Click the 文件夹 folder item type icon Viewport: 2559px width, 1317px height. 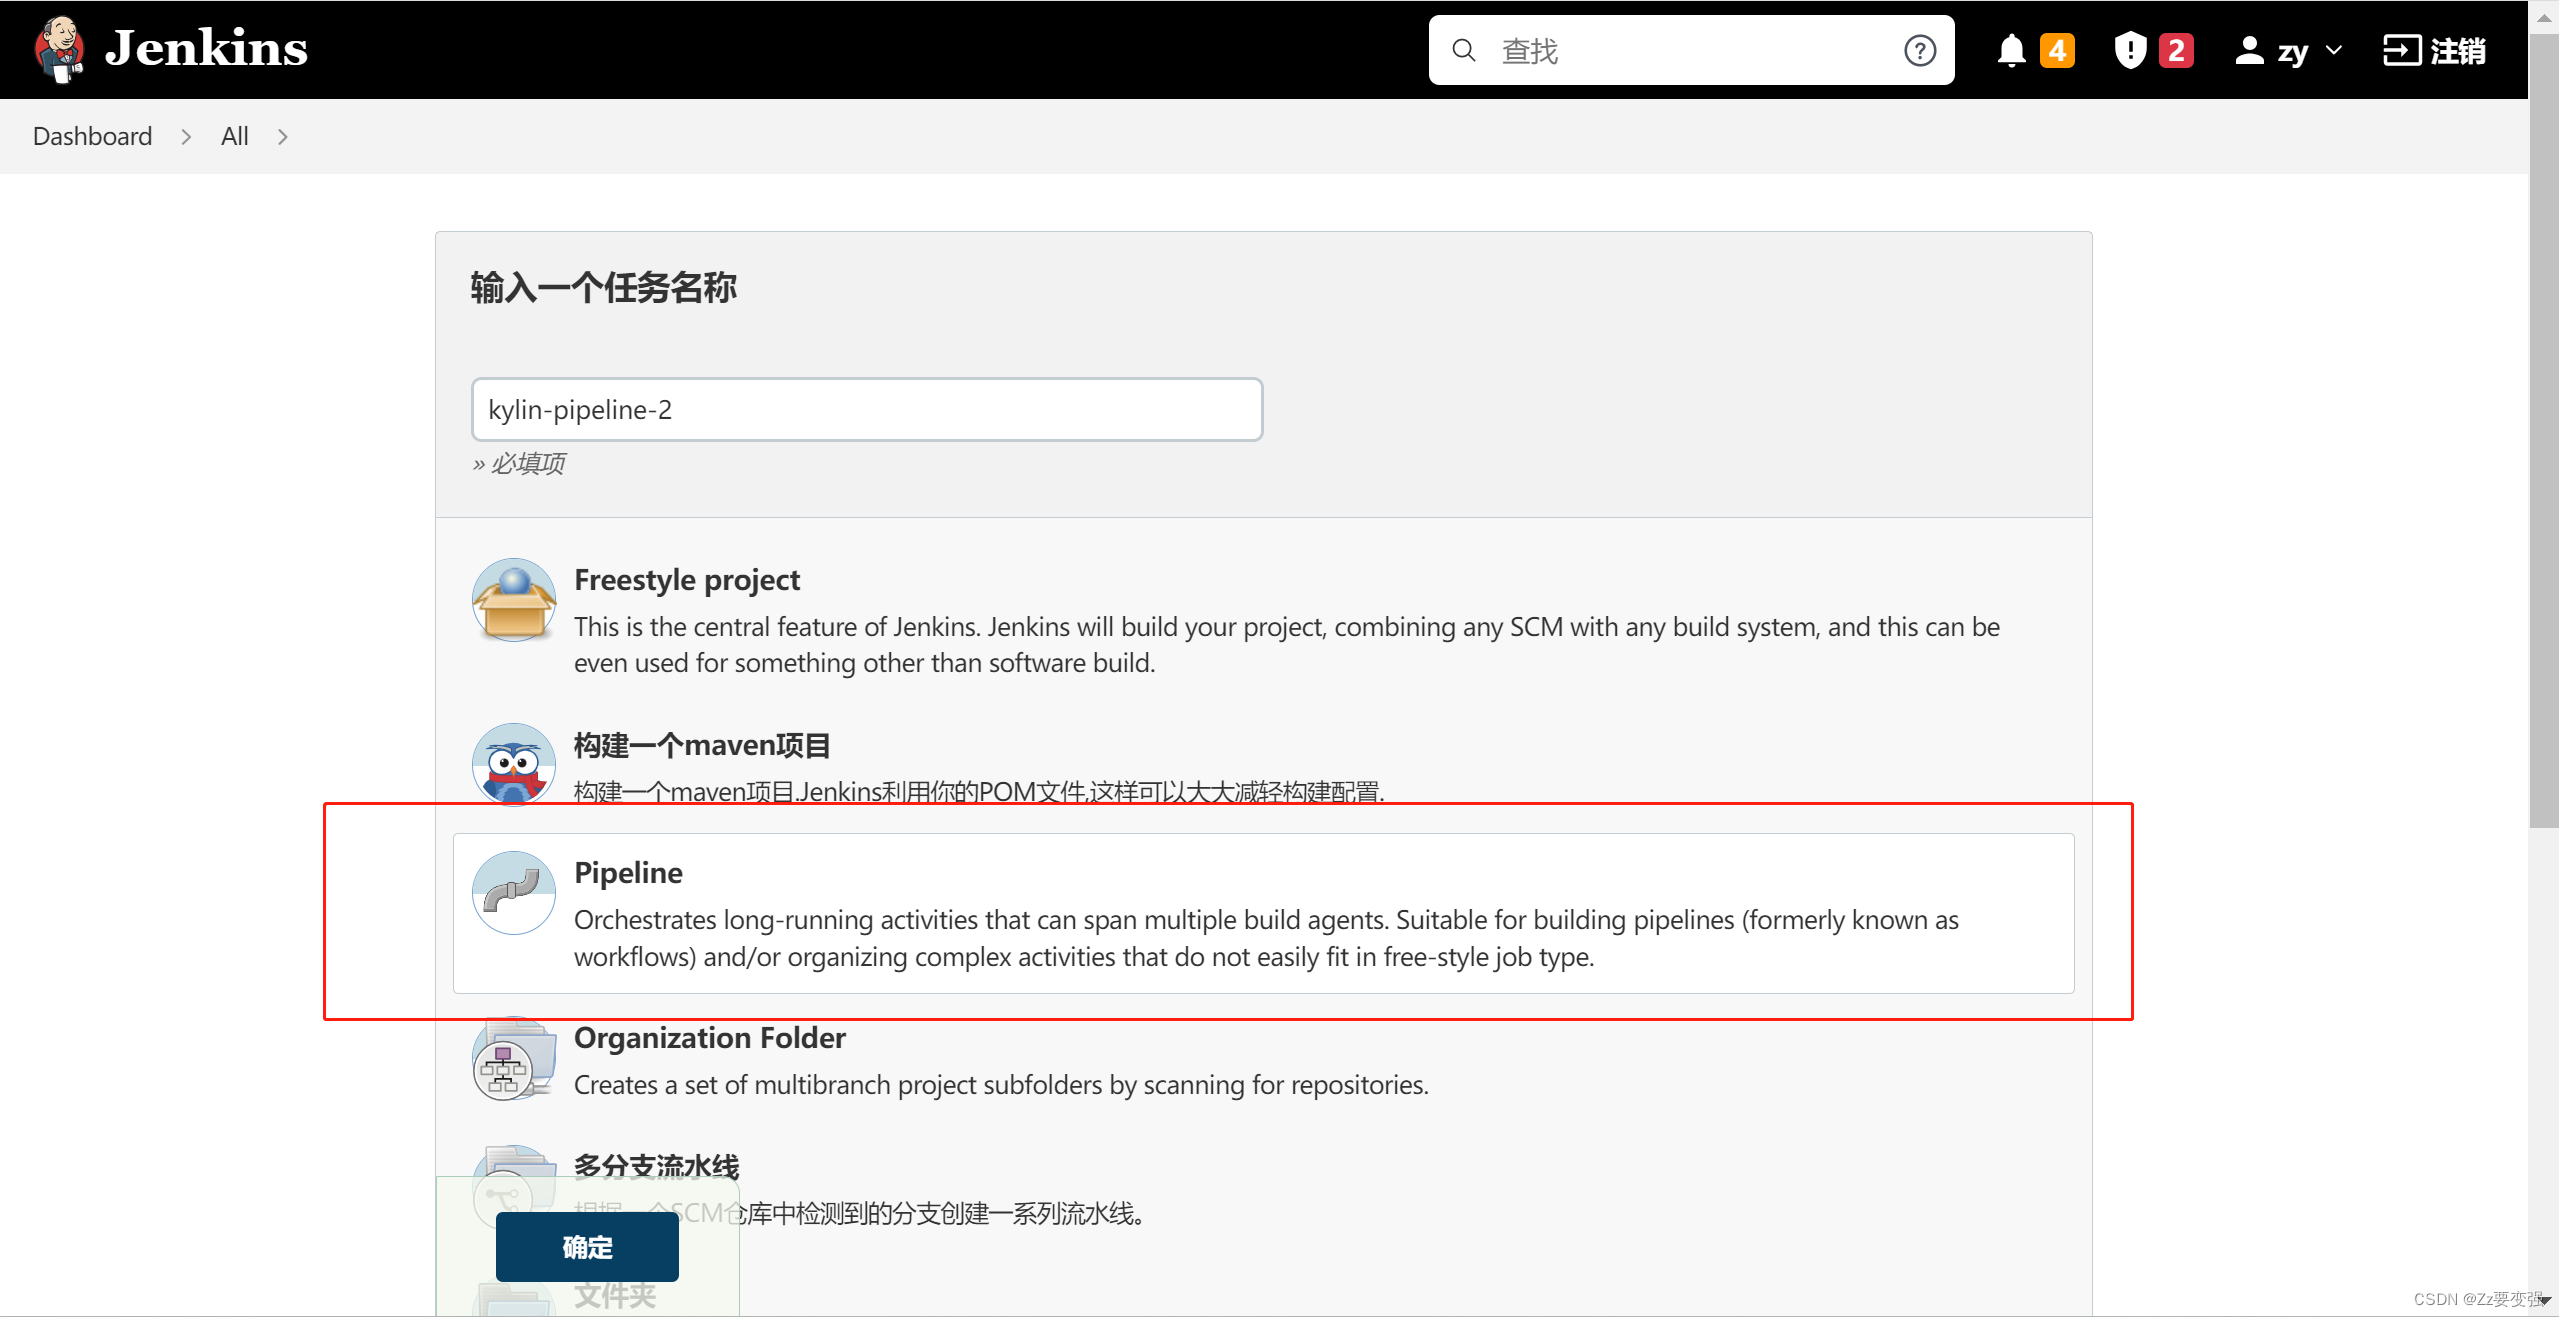coord(512,1300)
